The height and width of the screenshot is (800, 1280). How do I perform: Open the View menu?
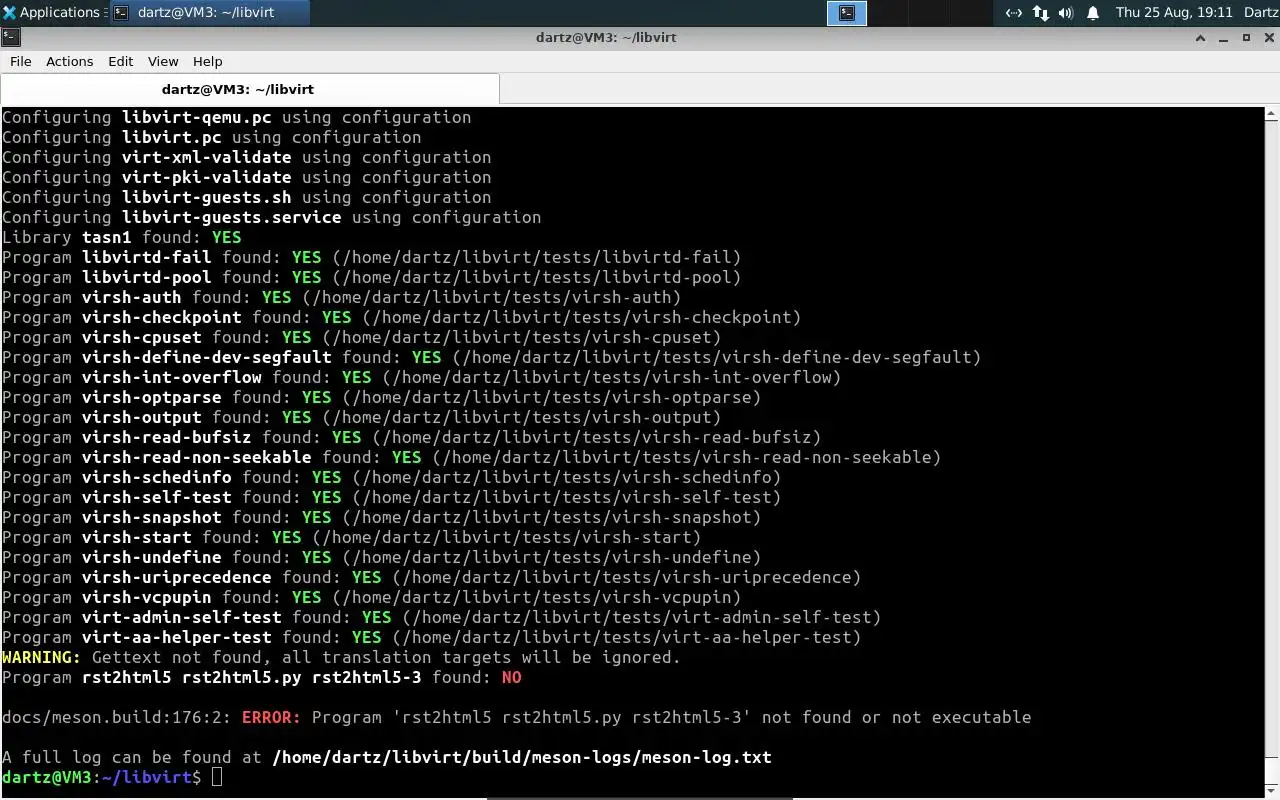click(163, 61)
